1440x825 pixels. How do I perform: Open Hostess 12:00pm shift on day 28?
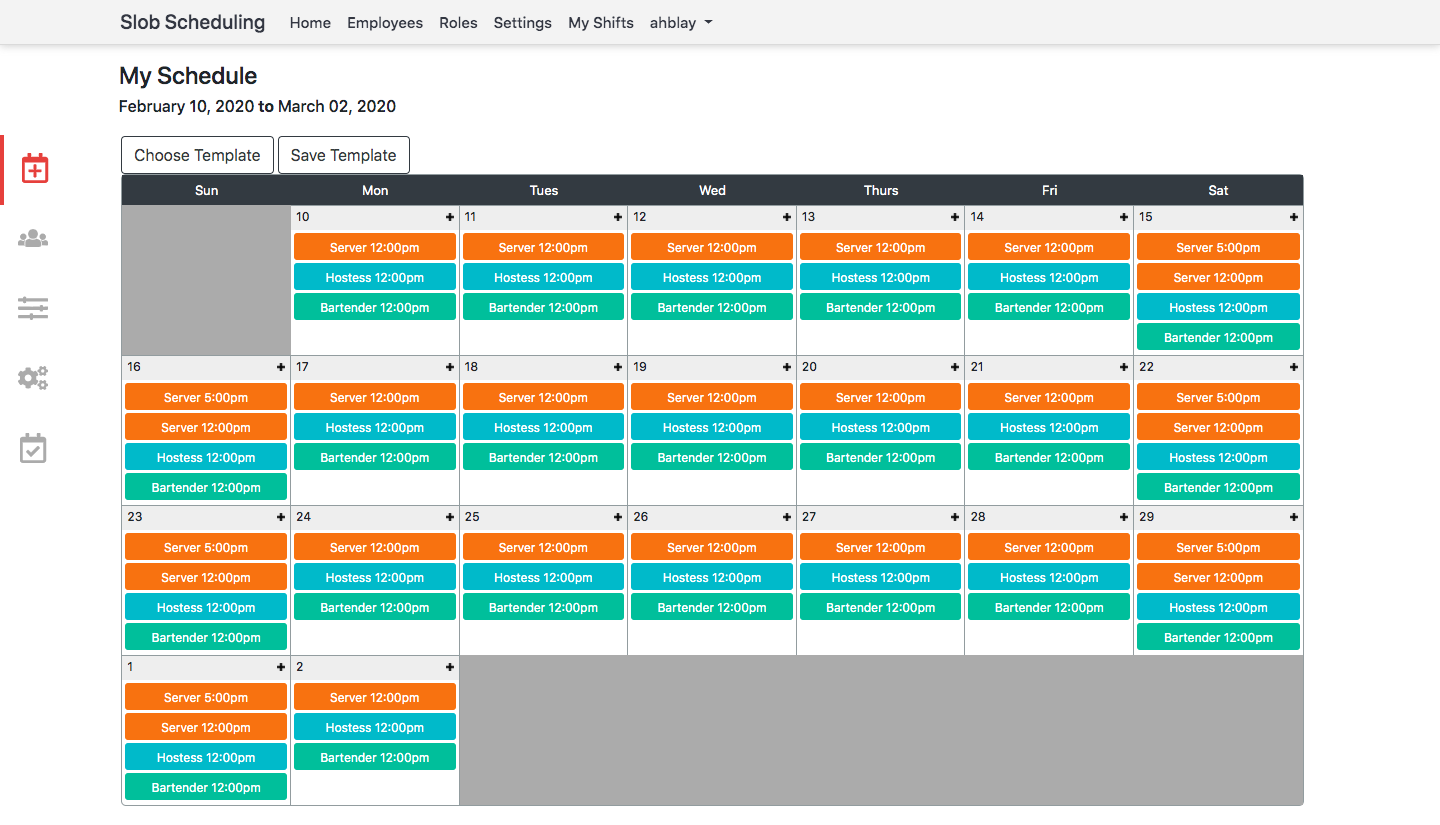click(x=1049, y=577)
